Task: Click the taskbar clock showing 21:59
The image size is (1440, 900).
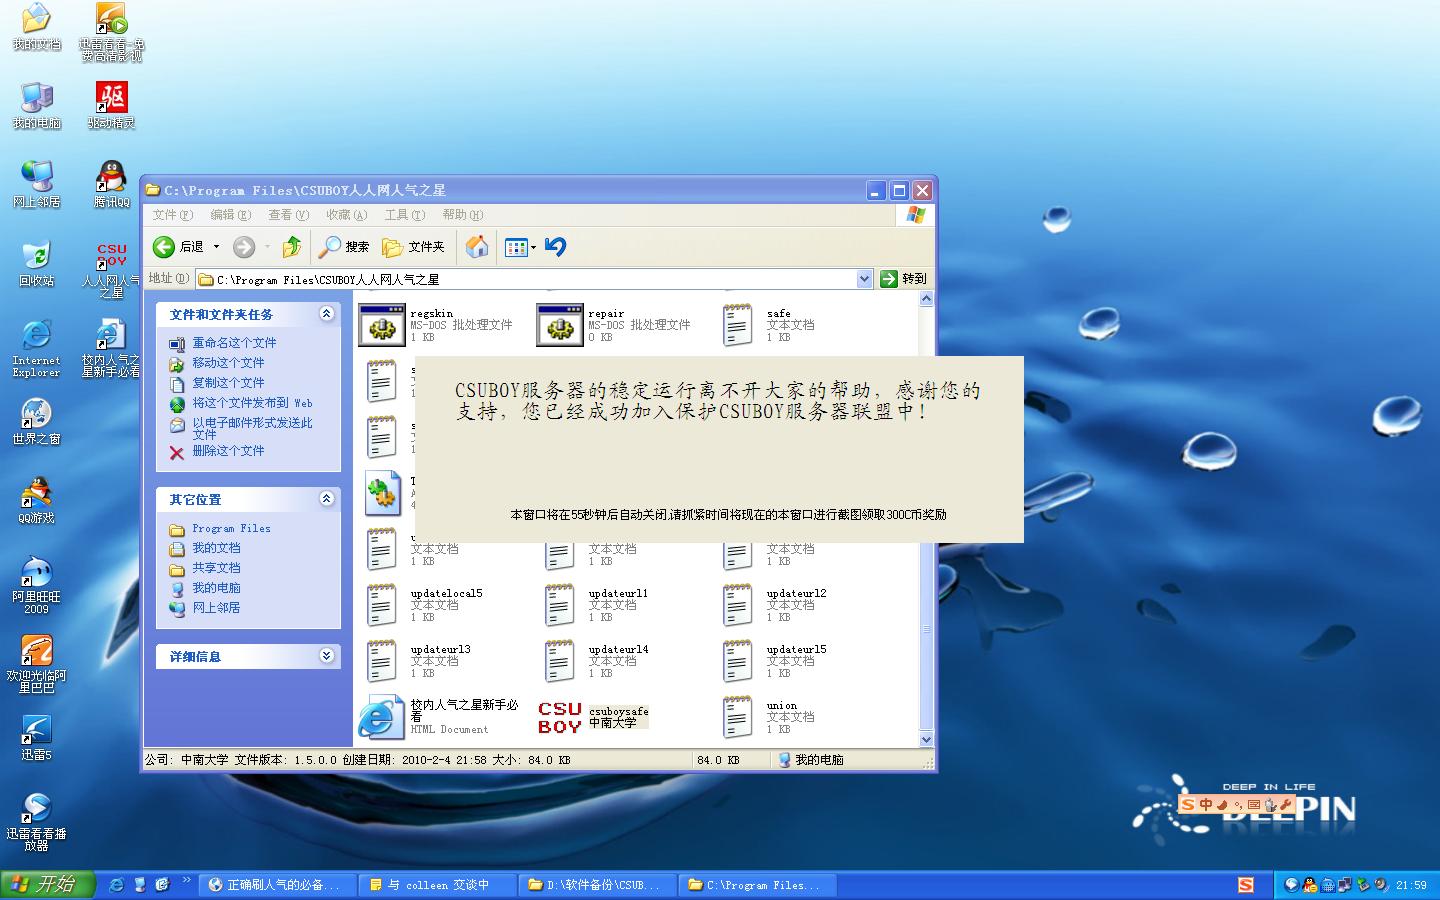Action: pyautogui.click(x=1411, y=885)
